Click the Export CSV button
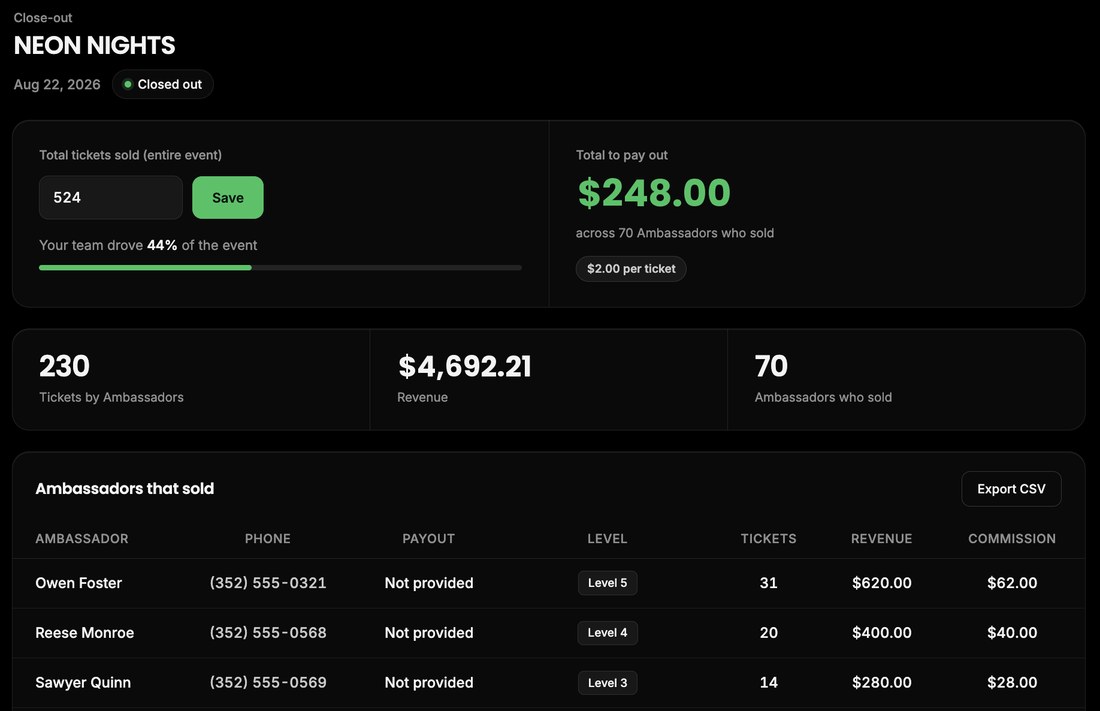Image resolution: width=1100 pixels, height=711 pixels. (x=1011, y=489)
